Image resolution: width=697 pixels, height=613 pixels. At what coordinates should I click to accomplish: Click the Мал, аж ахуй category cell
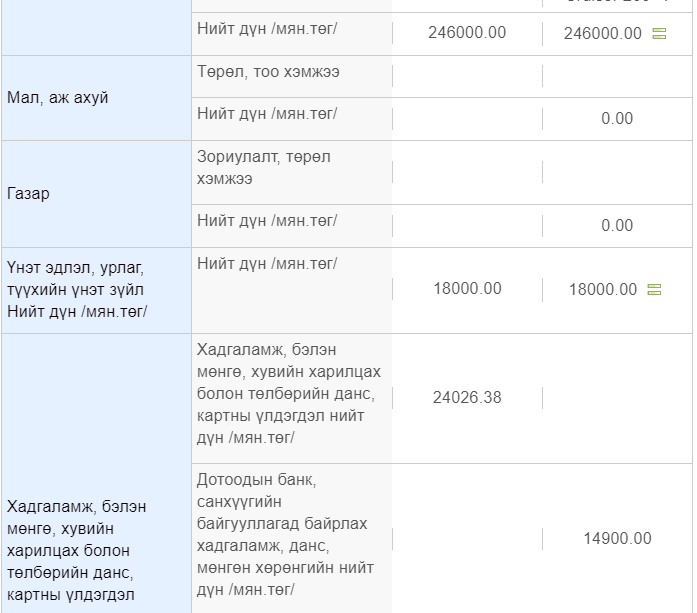(x=96, y=98)
